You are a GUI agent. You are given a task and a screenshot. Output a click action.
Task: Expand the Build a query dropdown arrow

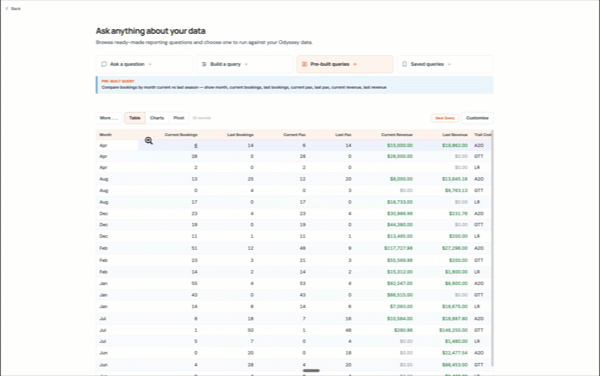[x=246, y=64]
